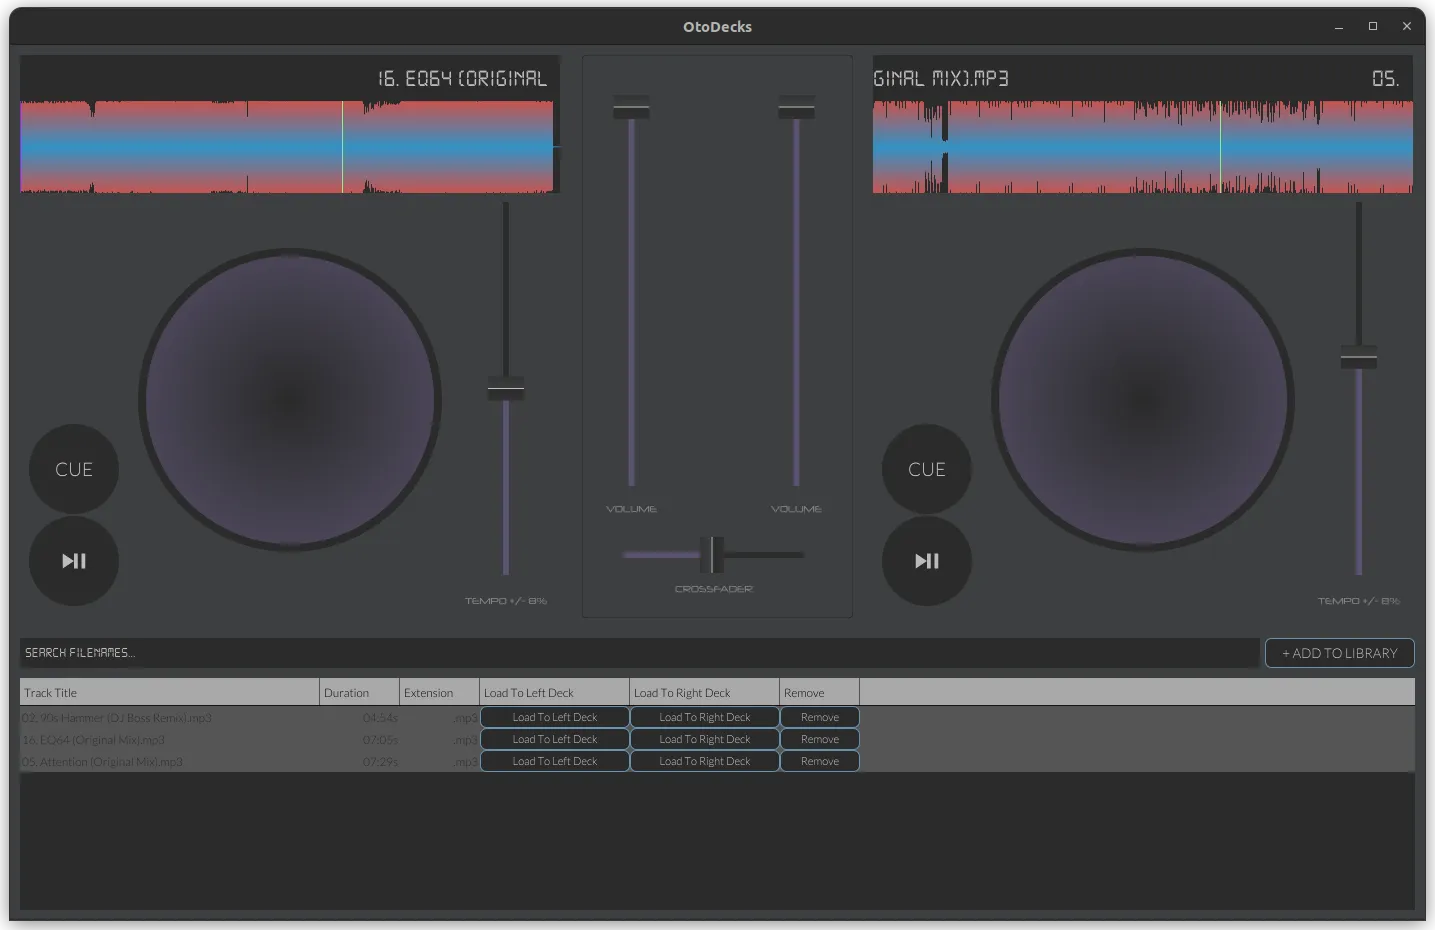Move the crossfader control

tap(713, 555)
